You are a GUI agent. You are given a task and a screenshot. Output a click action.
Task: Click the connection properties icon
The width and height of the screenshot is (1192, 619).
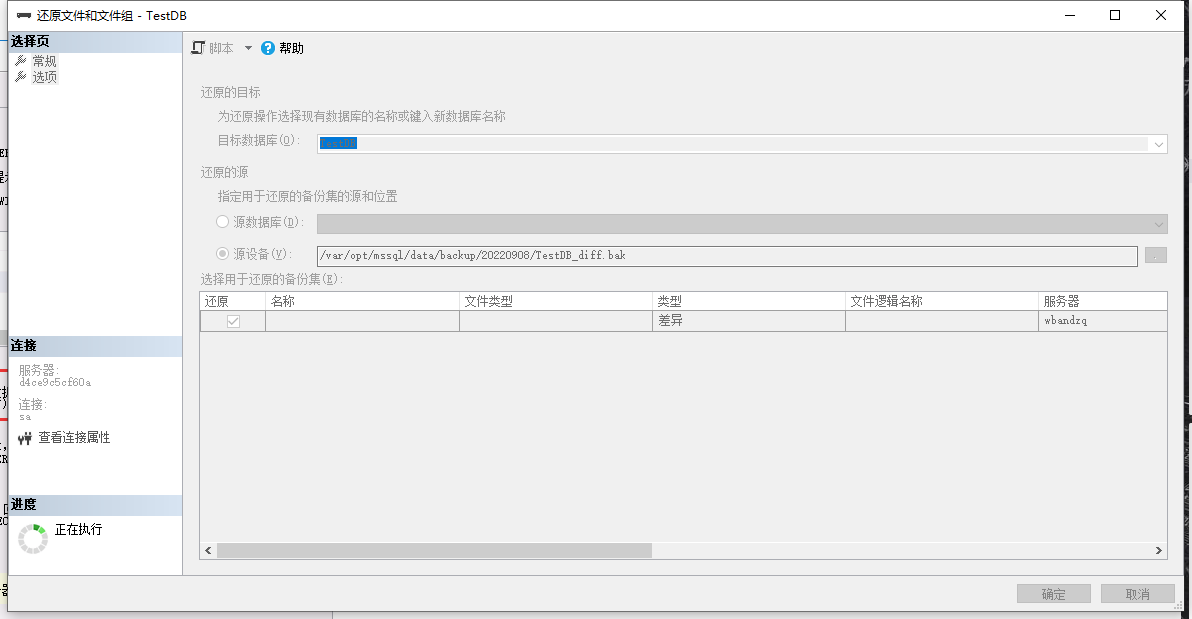(24, 438)
